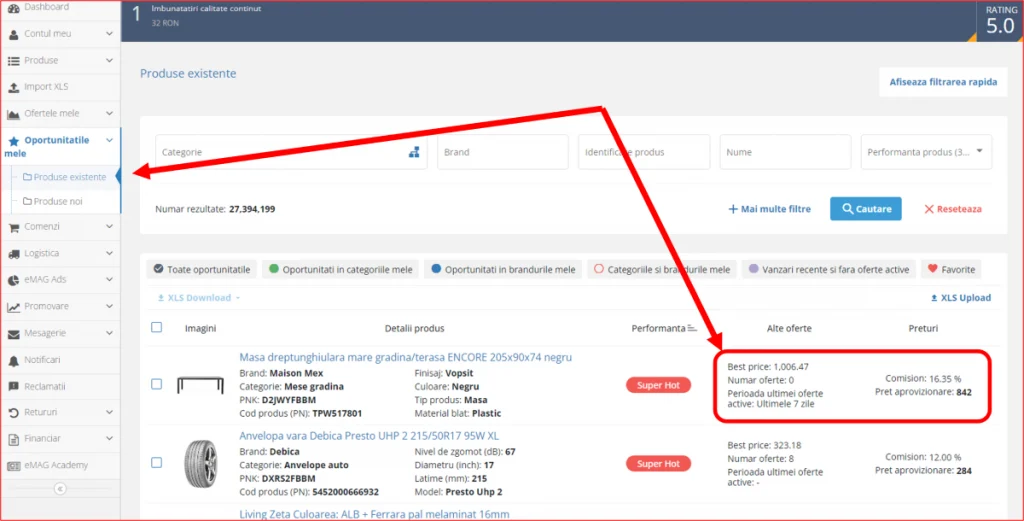The width and height of the screenshot is (1024, 521).
Task: Select the Favorite filter tab
Action: (950, 269)
